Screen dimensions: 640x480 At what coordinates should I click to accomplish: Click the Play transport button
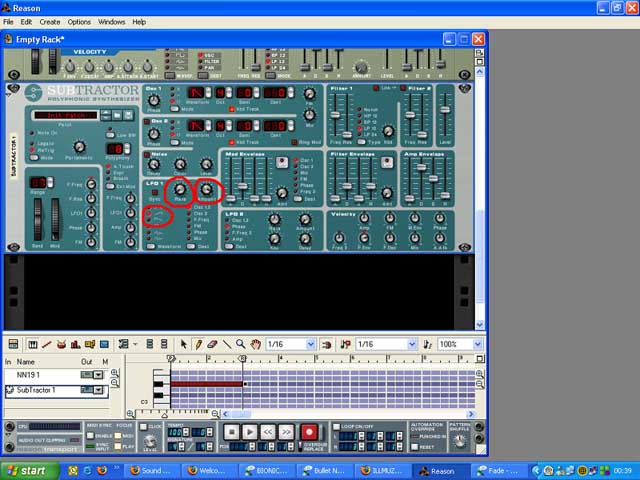tap(249, 432)
